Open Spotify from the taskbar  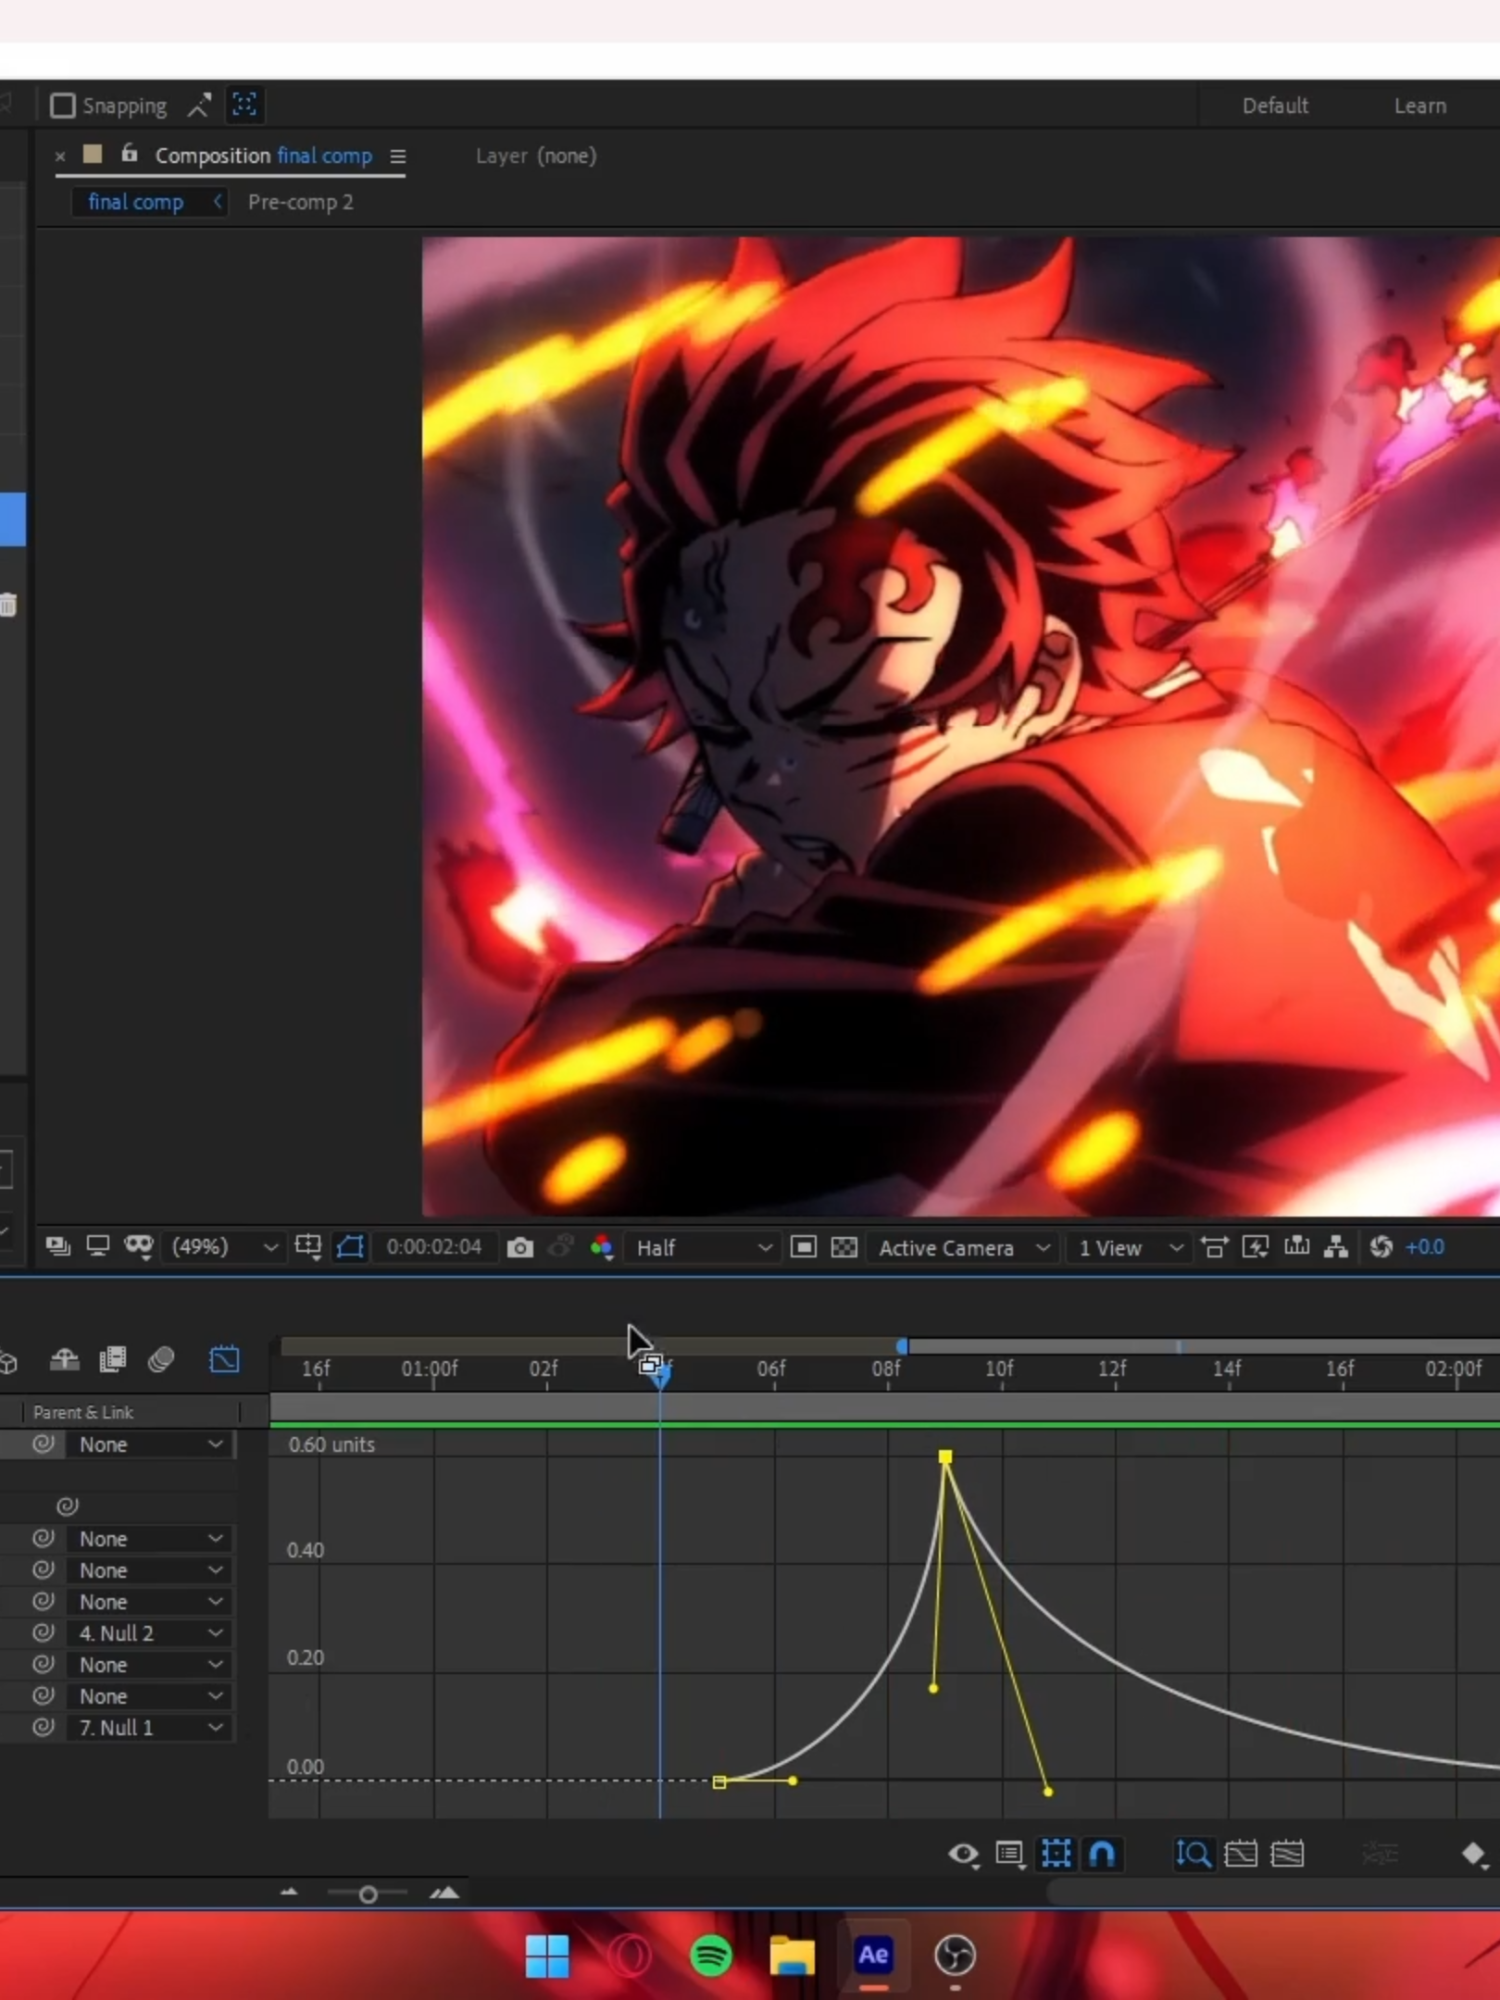711,1955
